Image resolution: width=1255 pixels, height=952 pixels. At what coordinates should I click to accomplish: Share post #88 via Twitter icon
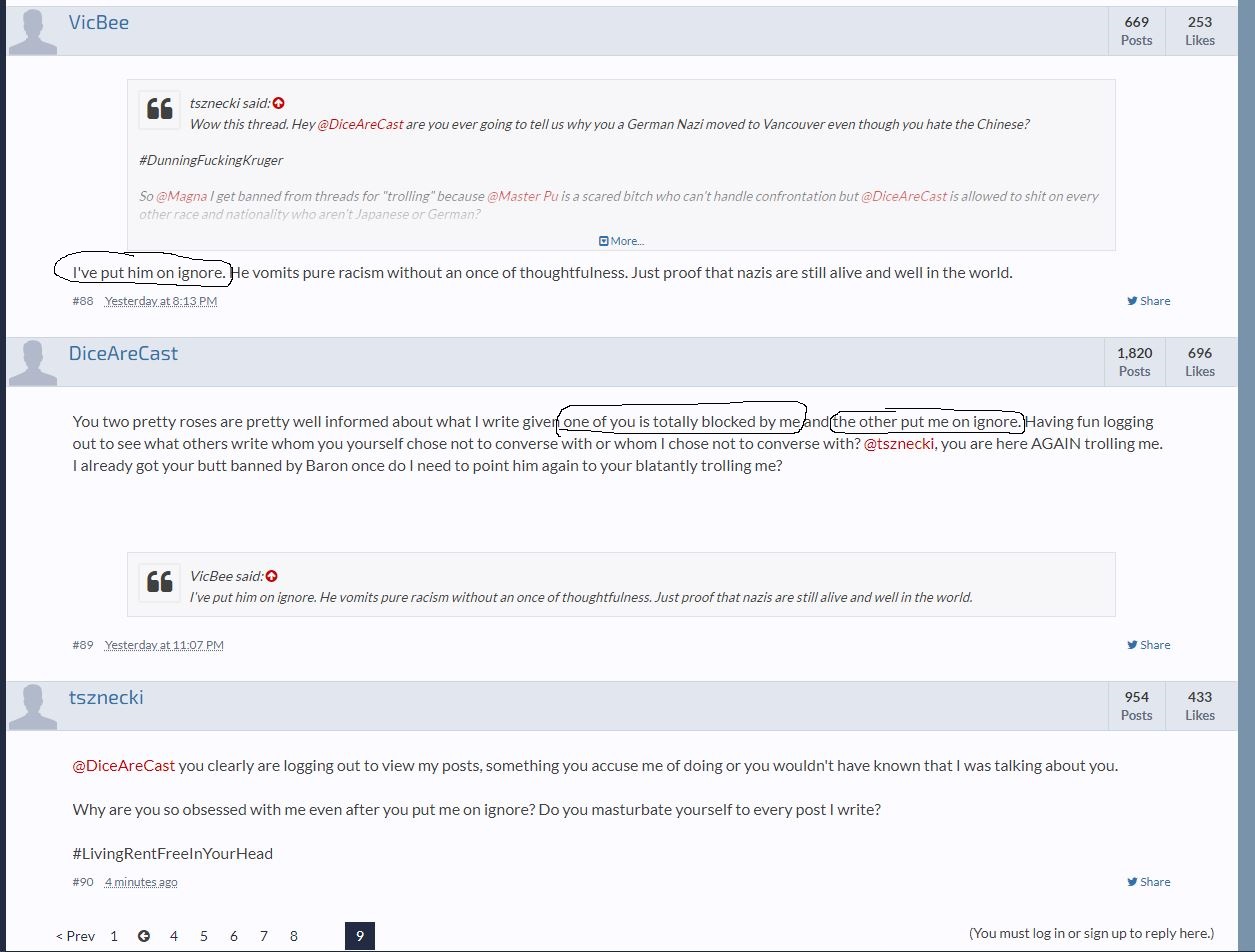[1148, 301]
